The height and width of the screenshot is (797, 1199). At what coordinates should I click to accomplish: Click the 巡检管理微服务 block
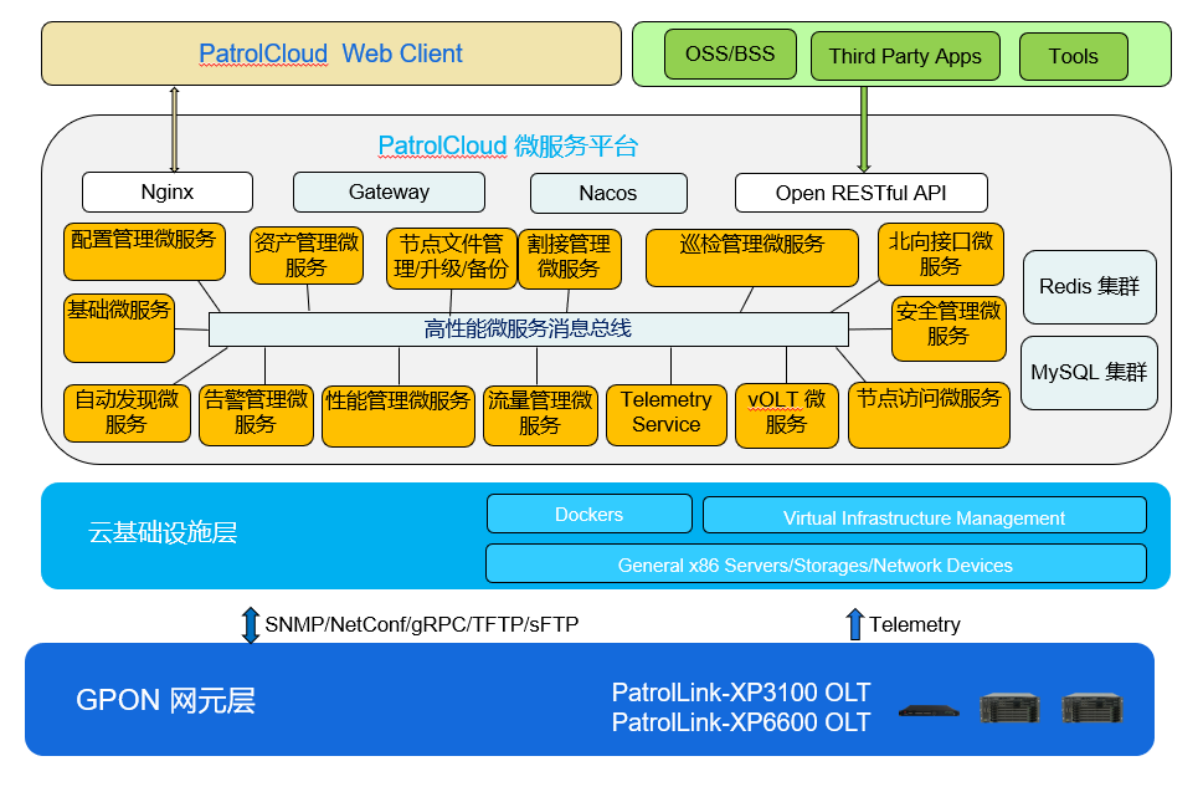click(752, 258)
